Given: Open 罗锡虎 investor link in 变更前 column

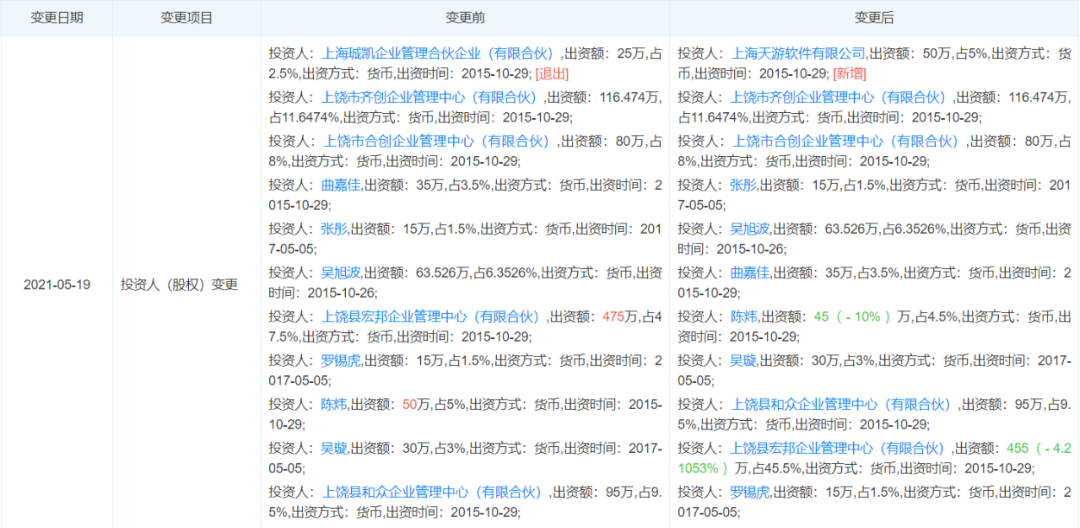Looking at the screenshot, I should click(x=341, y=361).
